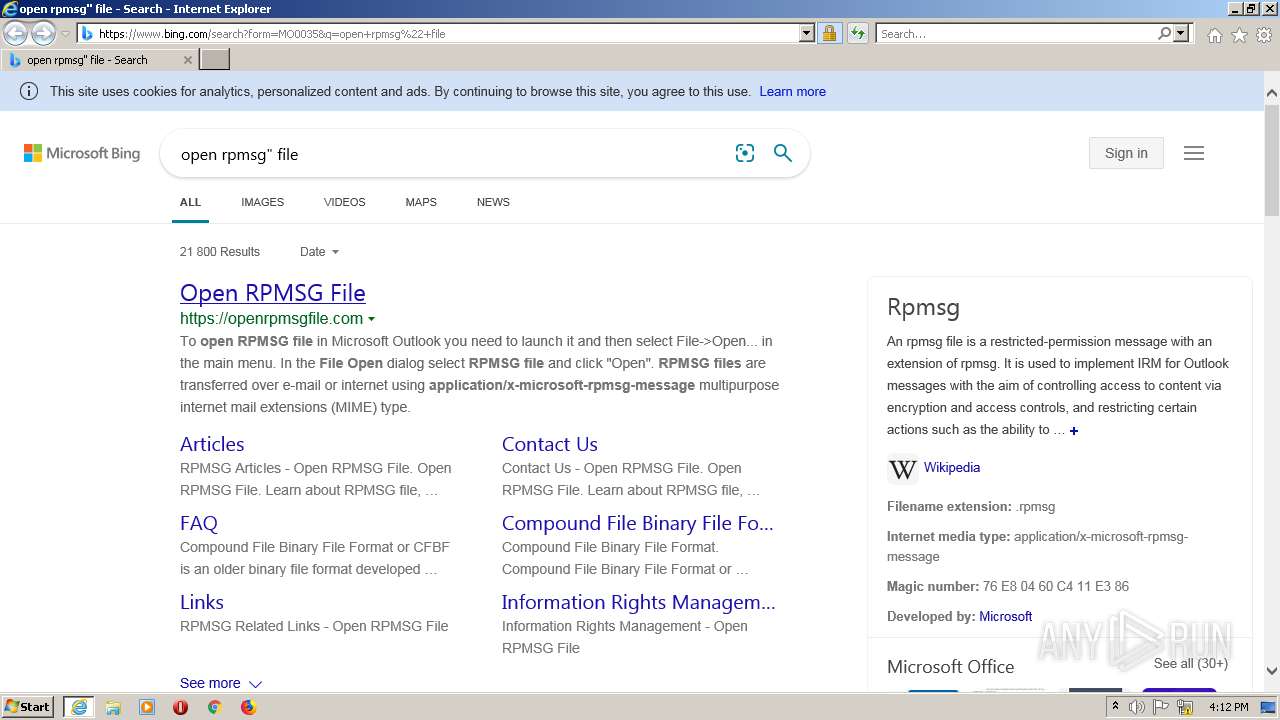Open the Microsoft developer link
This screenshot has height=720, width=1280.
(1005, 616)
